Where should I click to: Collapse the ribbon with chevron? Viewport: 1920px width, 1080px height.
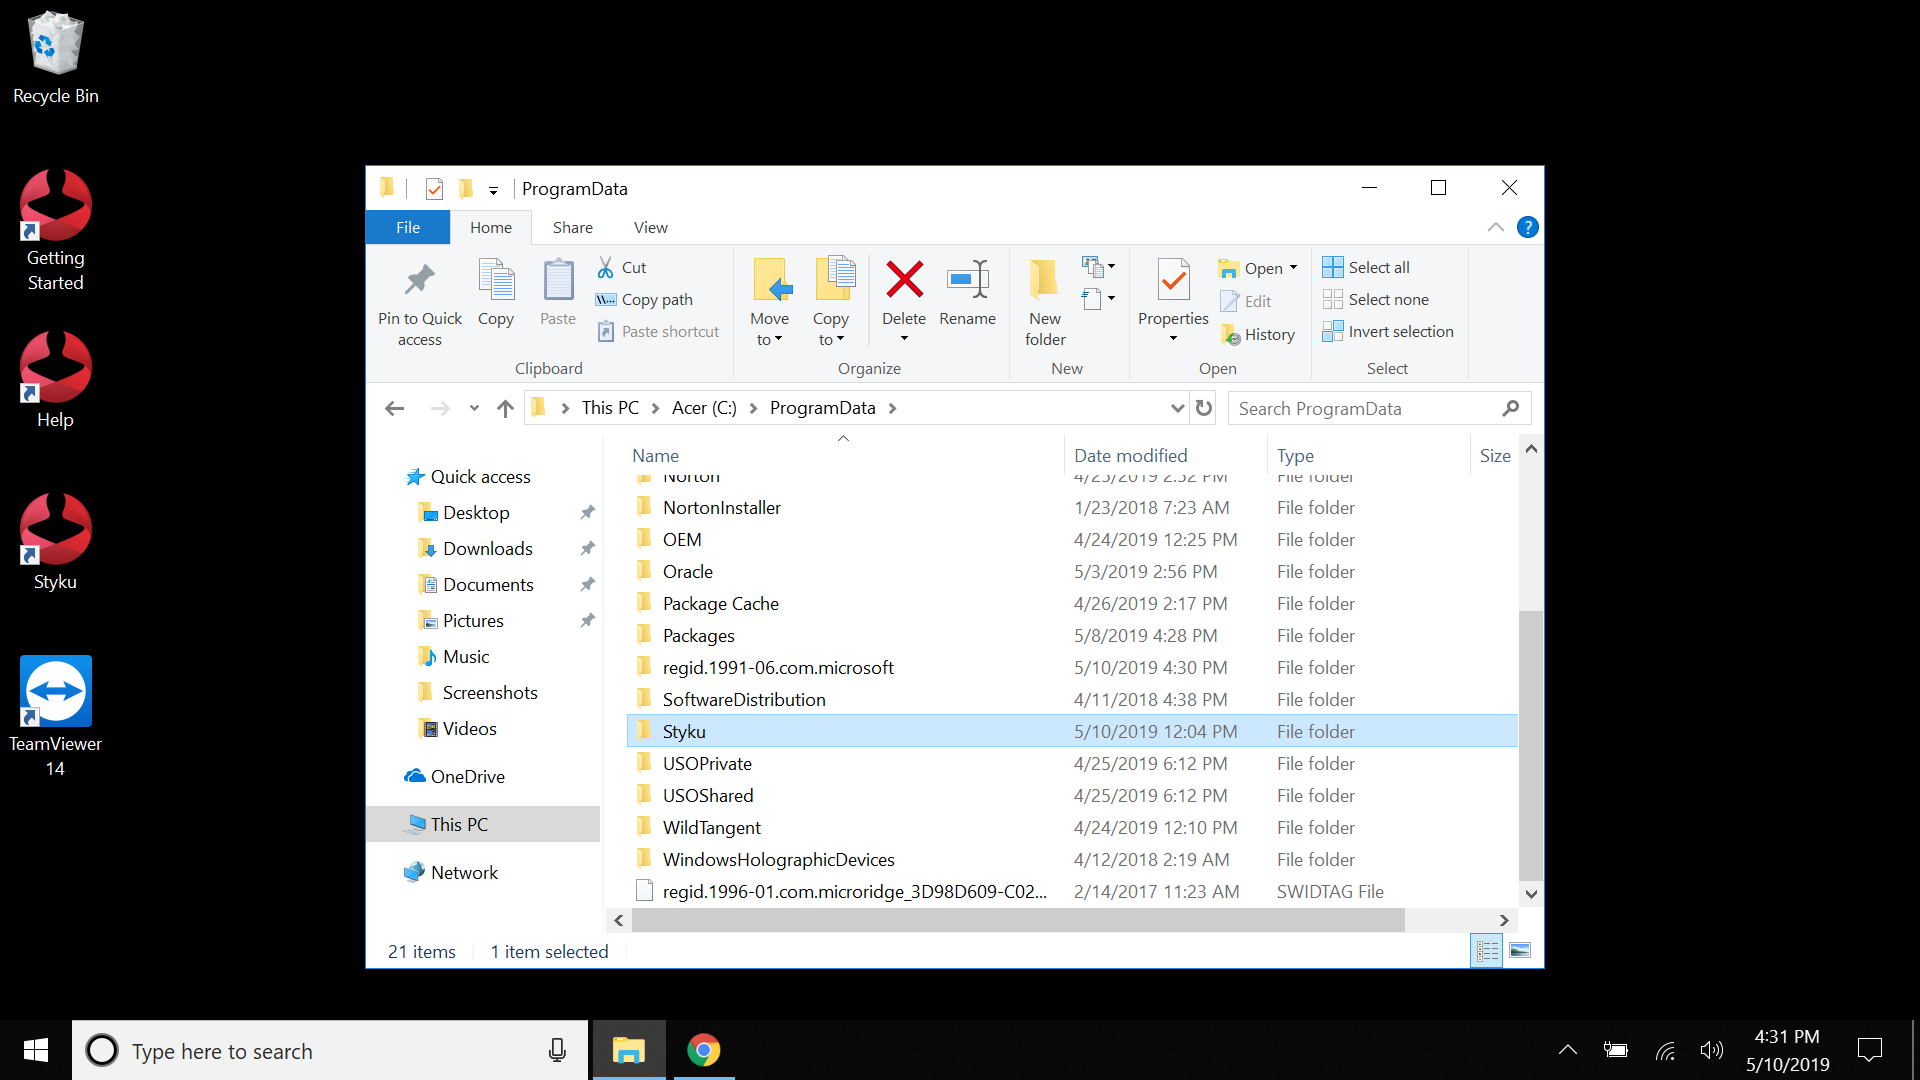click(1495, 227)
